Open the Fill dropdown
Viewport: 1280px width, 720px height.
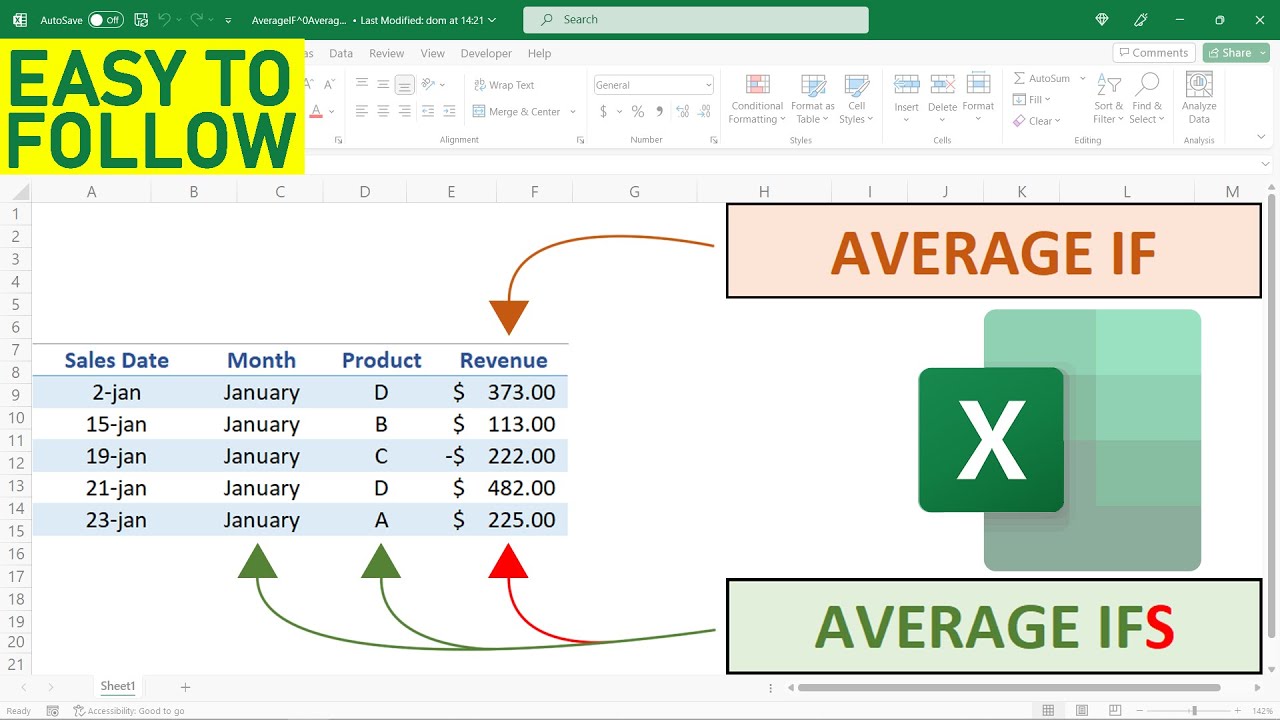click(1032, 100)
